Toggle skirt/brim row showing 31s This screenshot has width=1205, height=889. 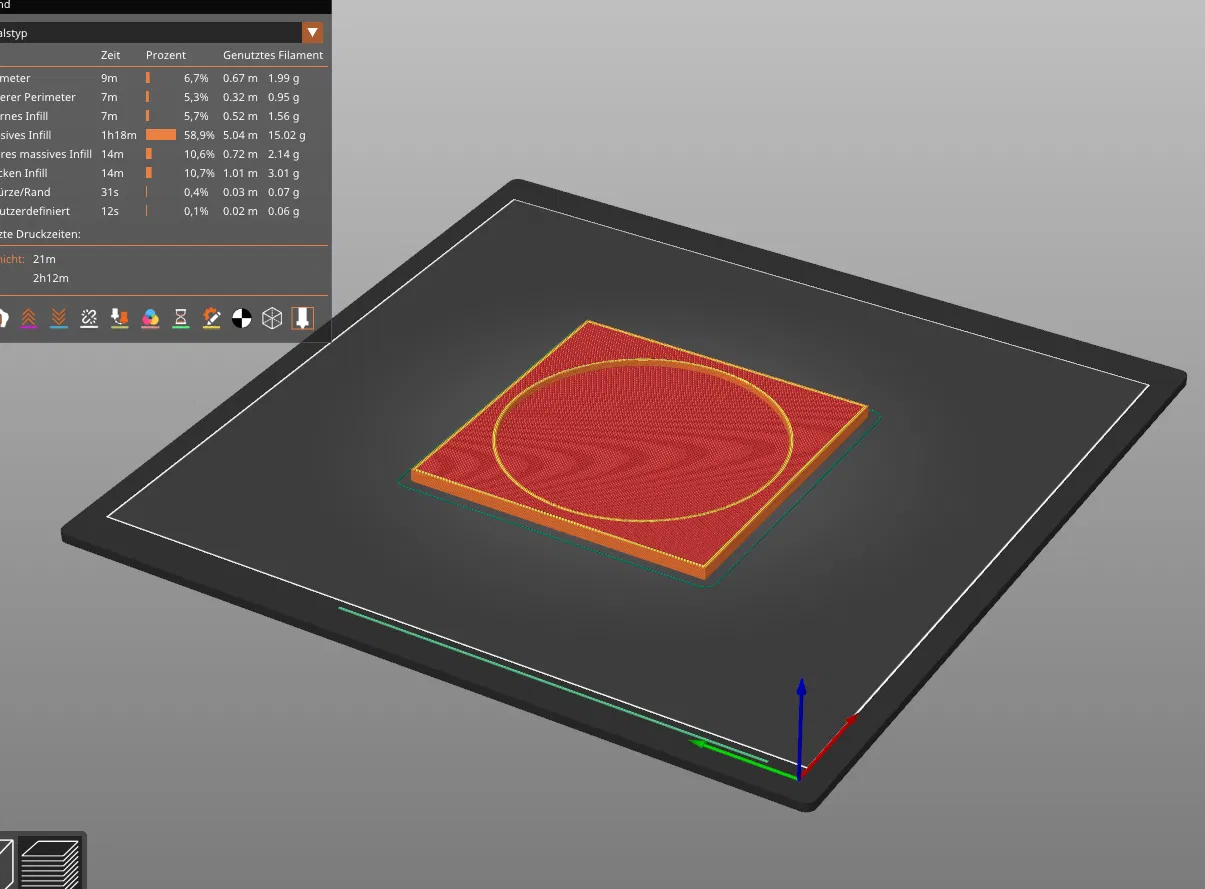click(x=162, y=192)
